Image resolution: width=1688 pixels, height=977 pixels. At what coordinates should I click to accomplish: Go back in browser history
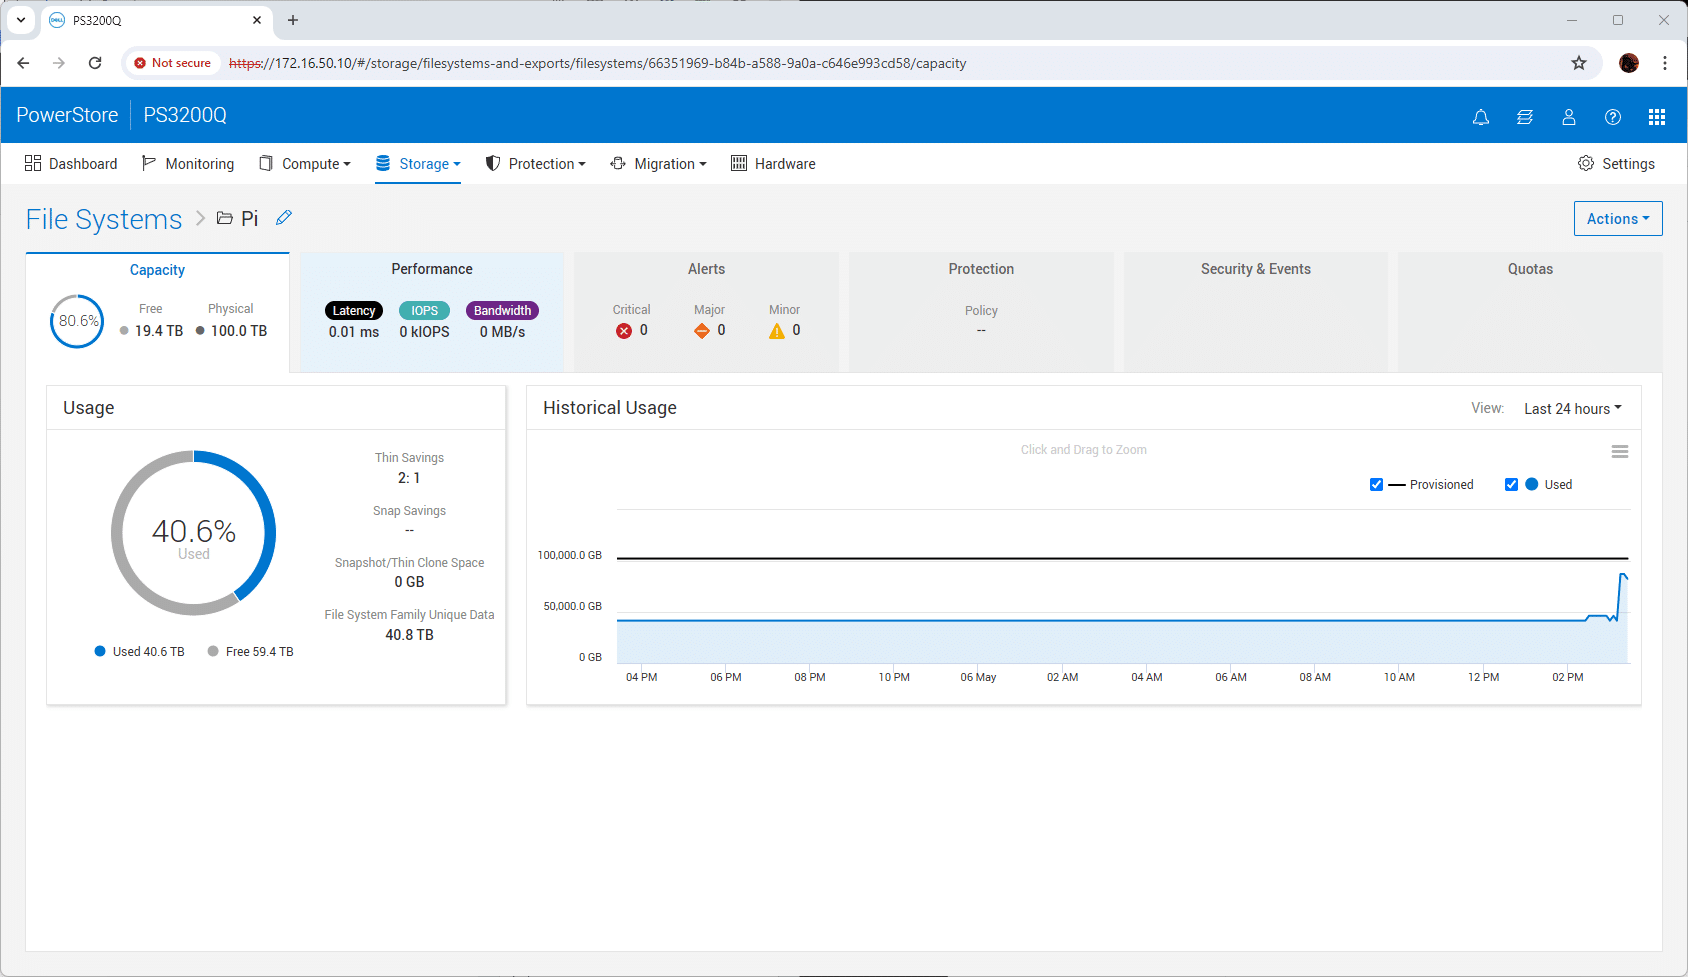[23, 63]
